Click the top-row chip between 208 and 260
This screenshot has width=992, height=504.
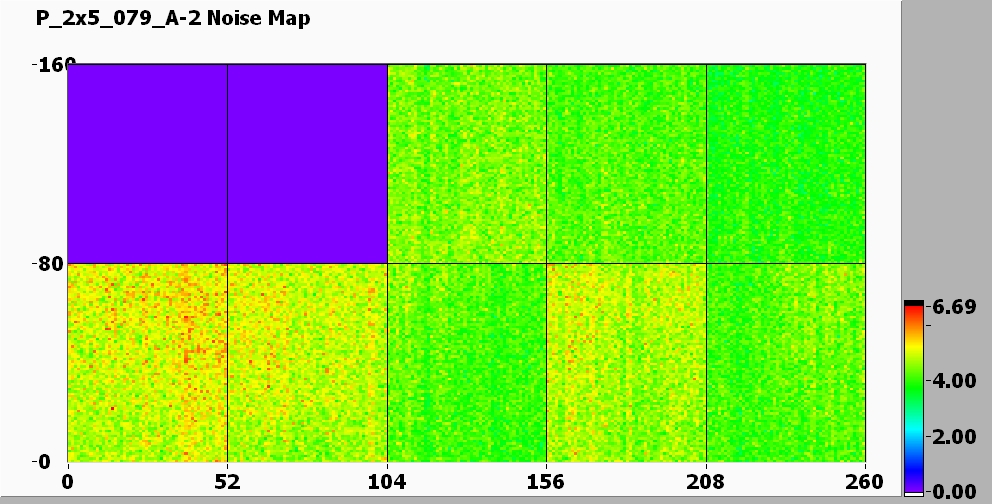[x=786, y=164]
